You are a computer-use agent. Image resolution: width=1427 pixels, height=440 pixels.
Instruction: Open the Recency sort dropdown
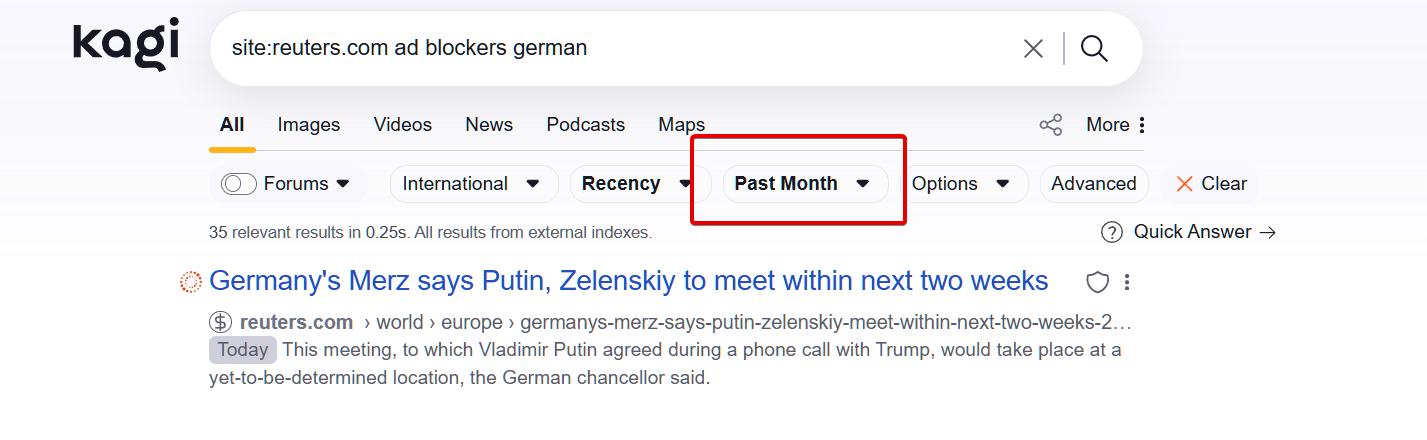(637, 184)
